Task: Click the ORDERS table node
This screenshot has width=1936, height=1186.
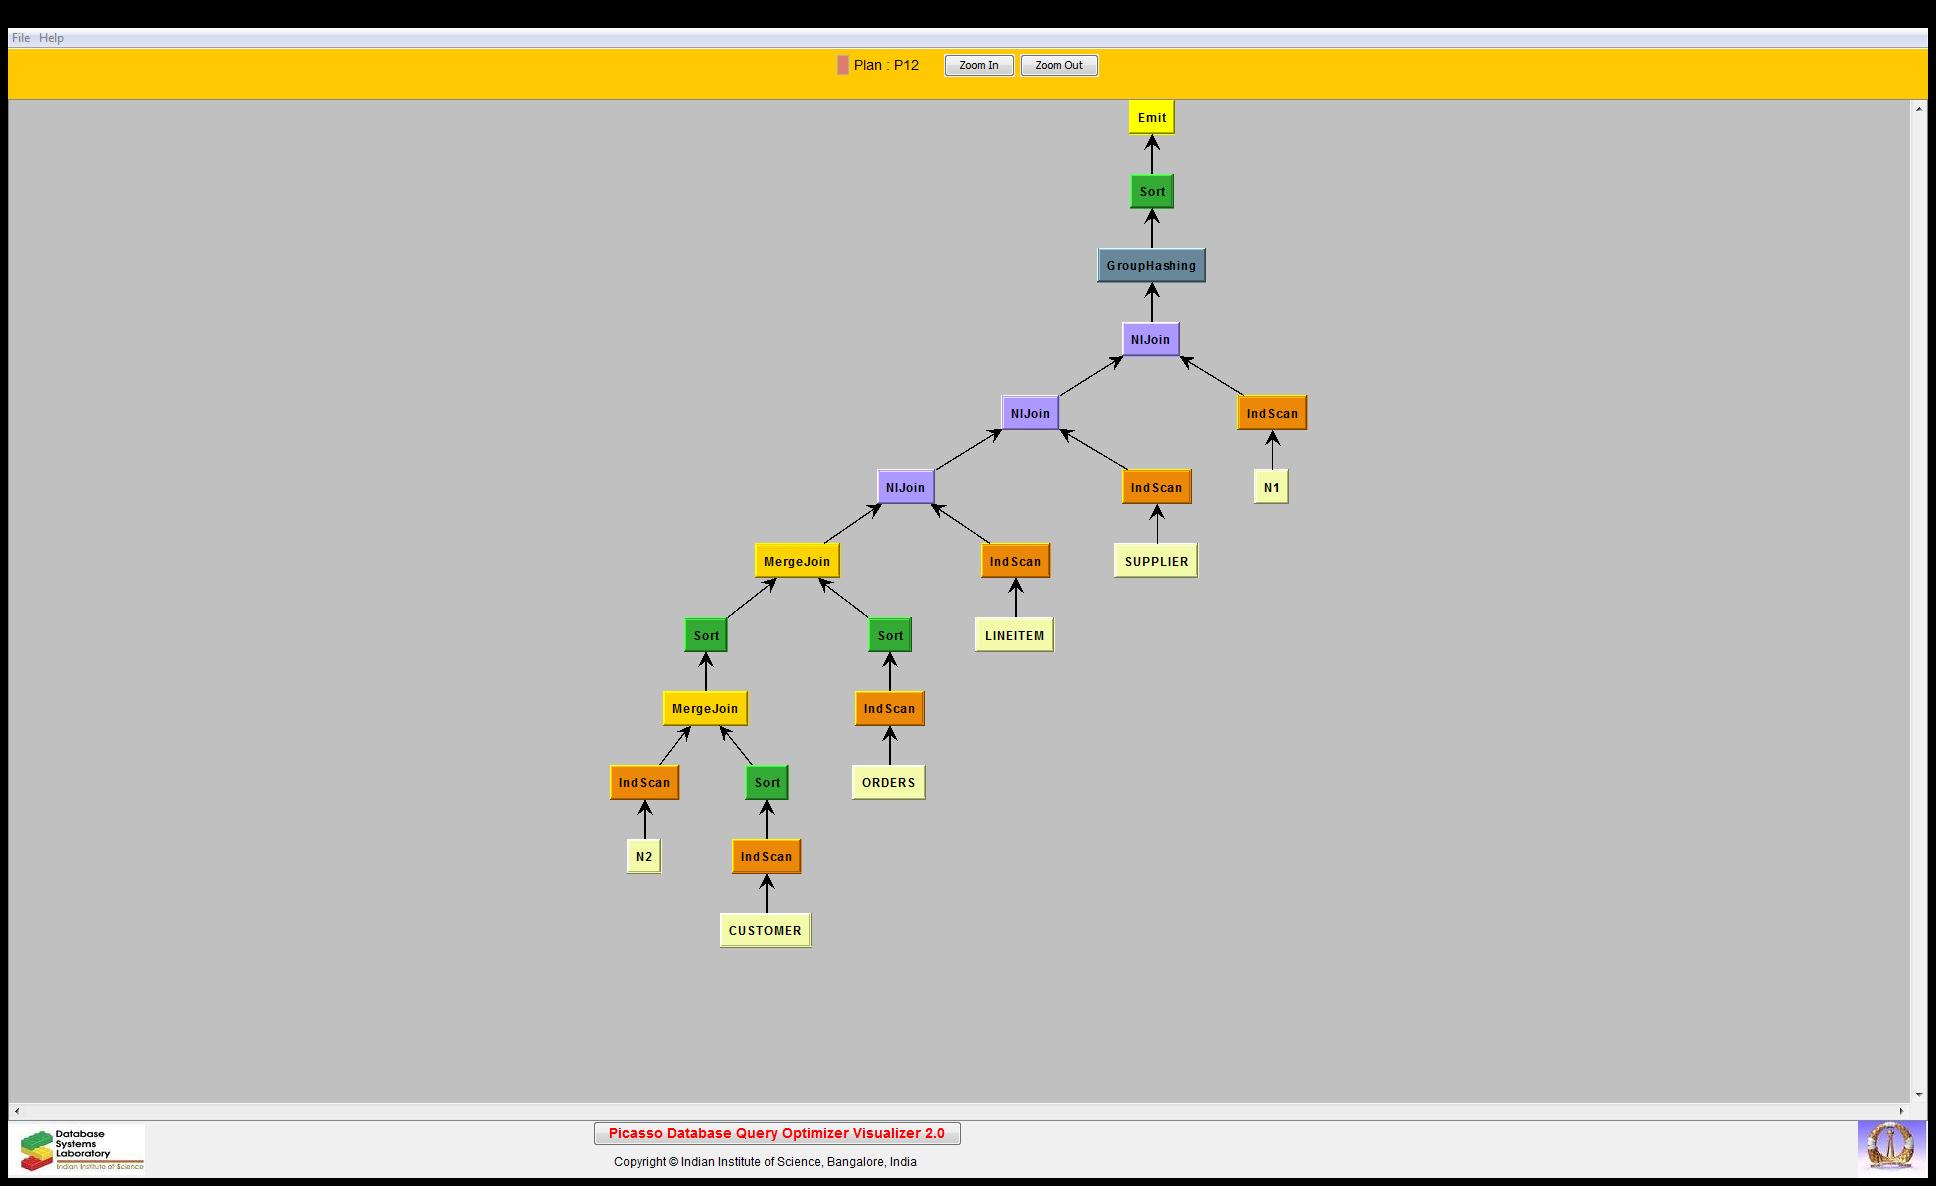Action: coord(888,783)
